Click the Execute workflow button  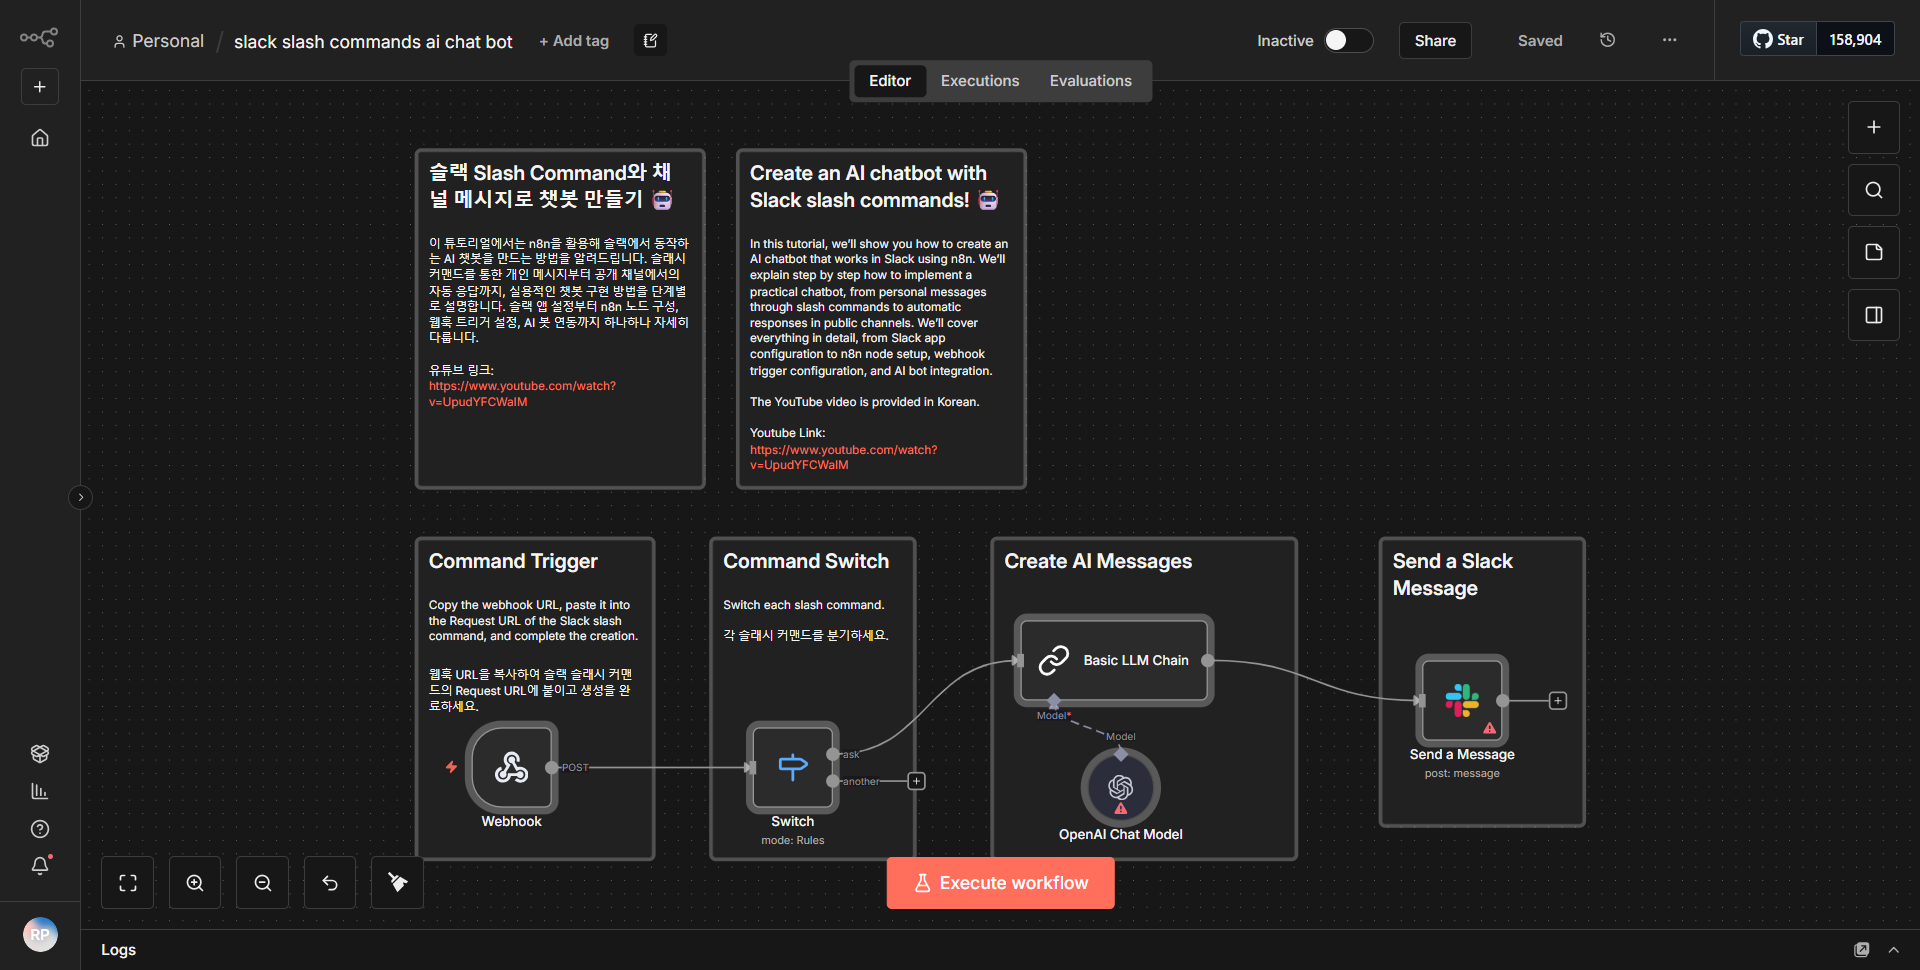(x=1001, y=883)
